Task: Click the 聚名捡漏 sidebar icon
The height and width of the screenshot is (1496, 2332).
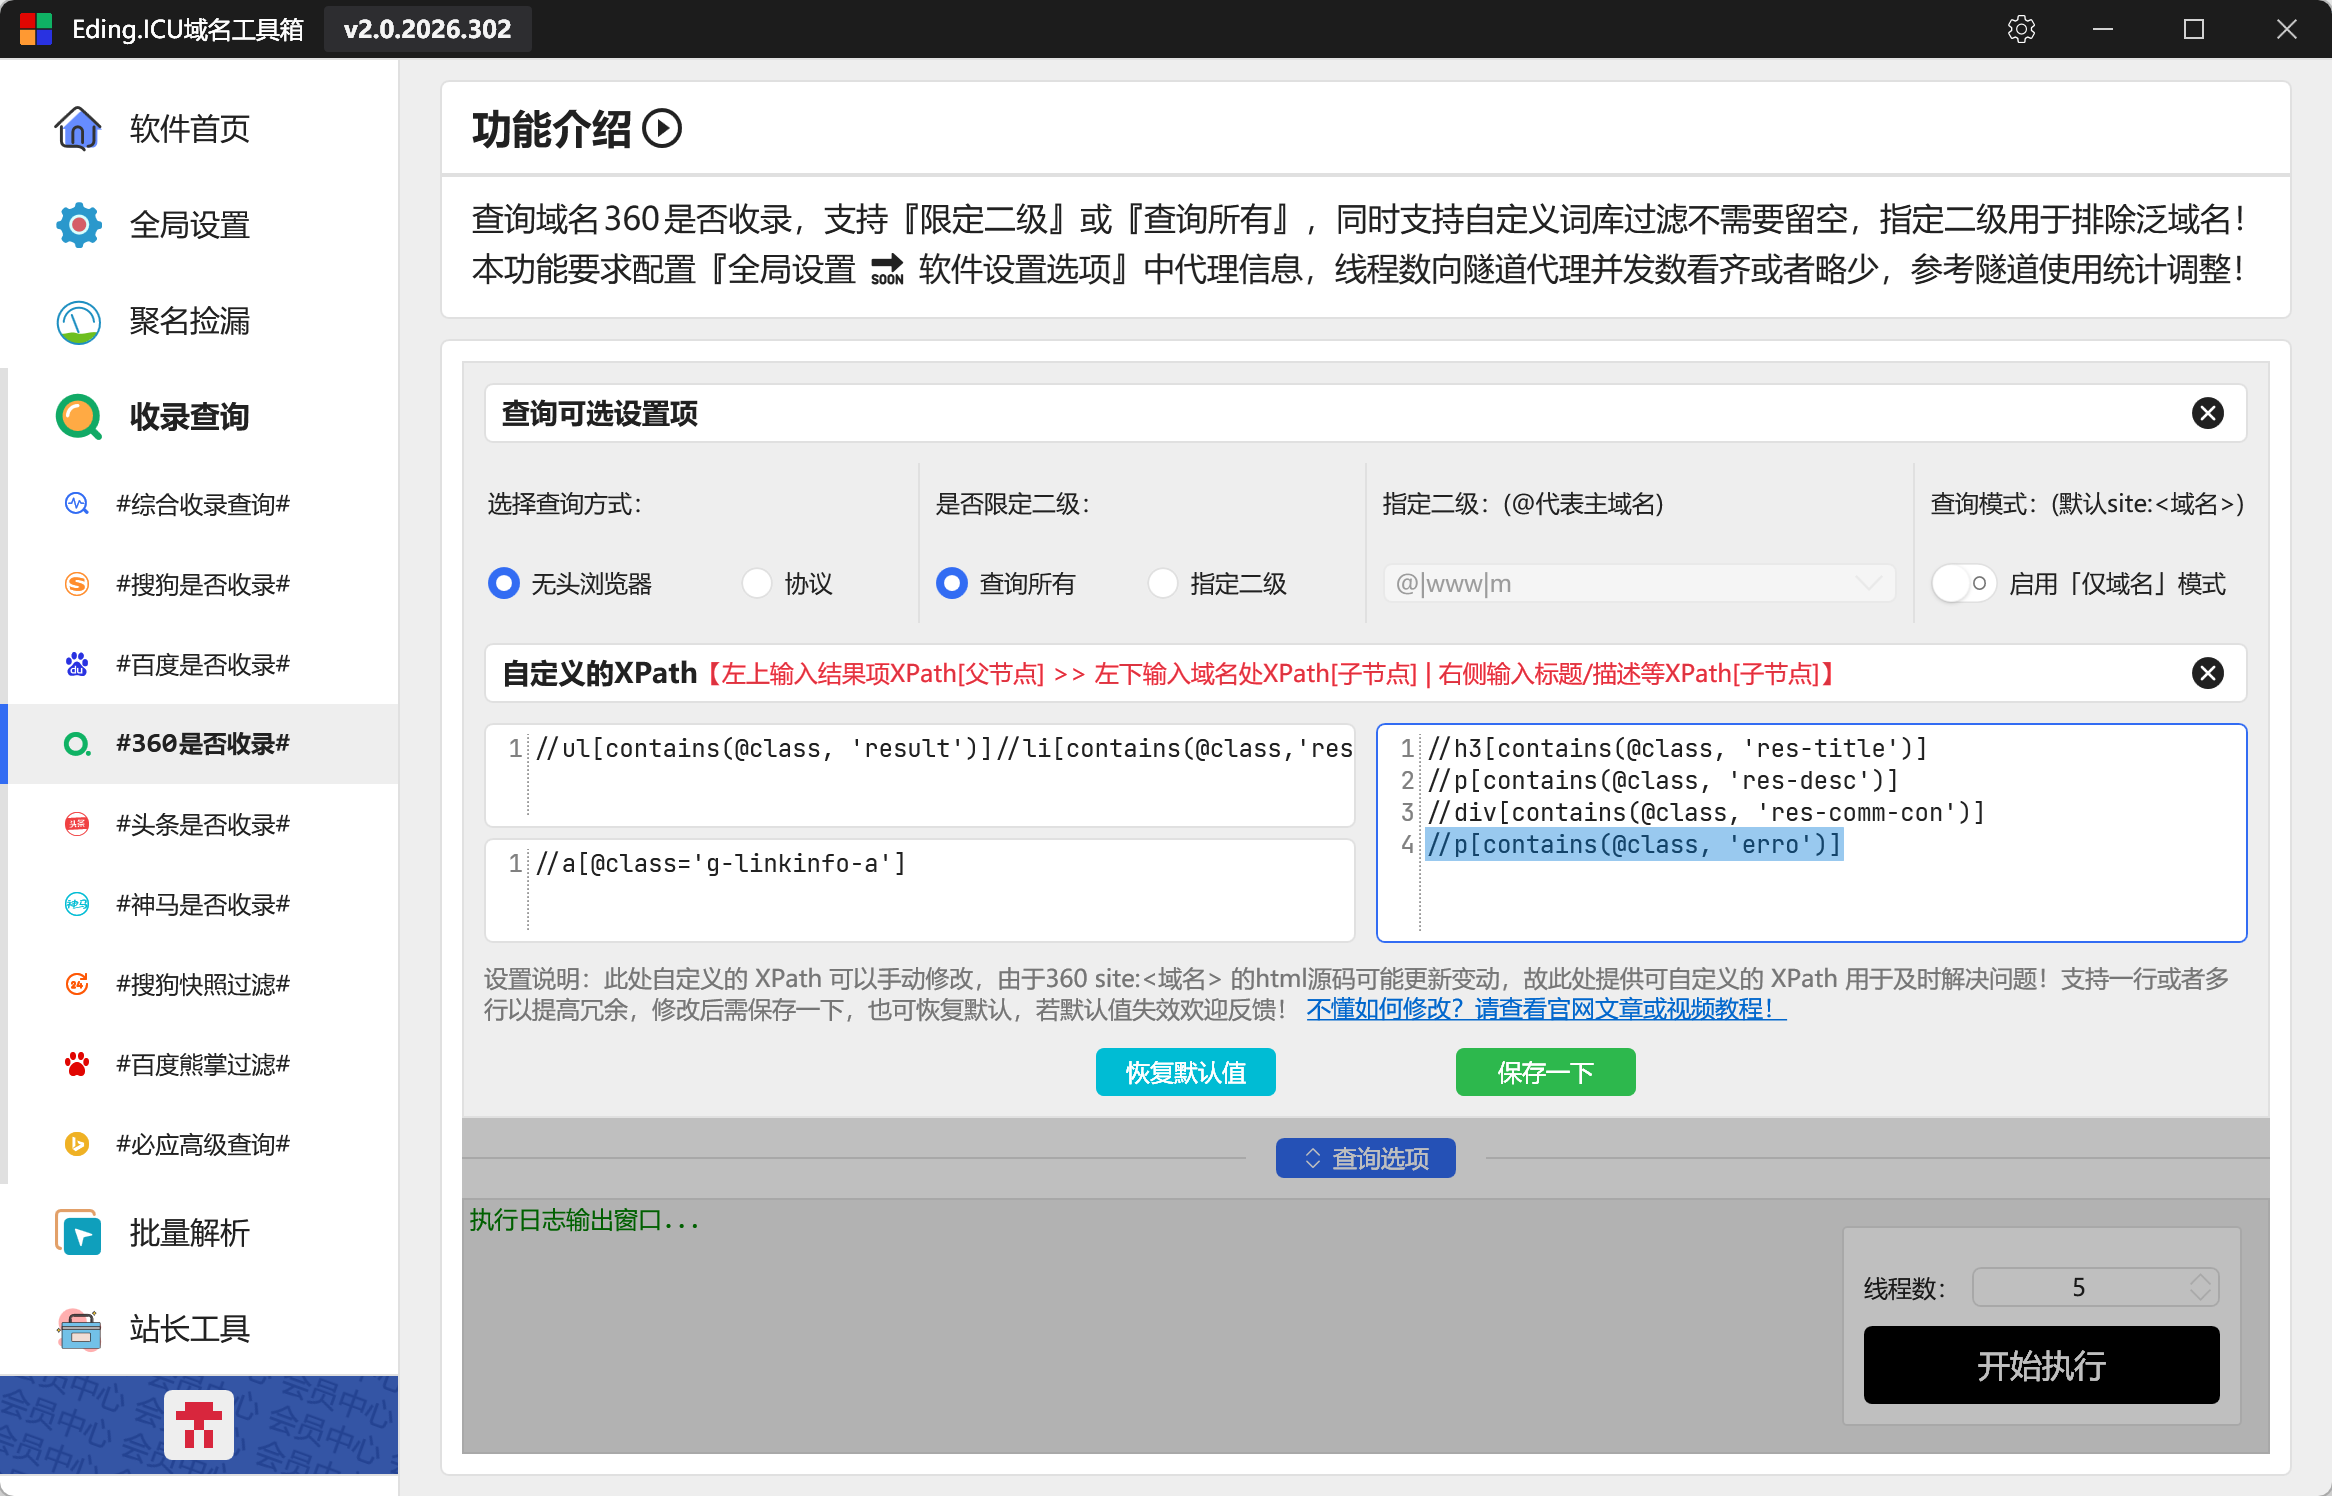Action: (x=78, y=321)
